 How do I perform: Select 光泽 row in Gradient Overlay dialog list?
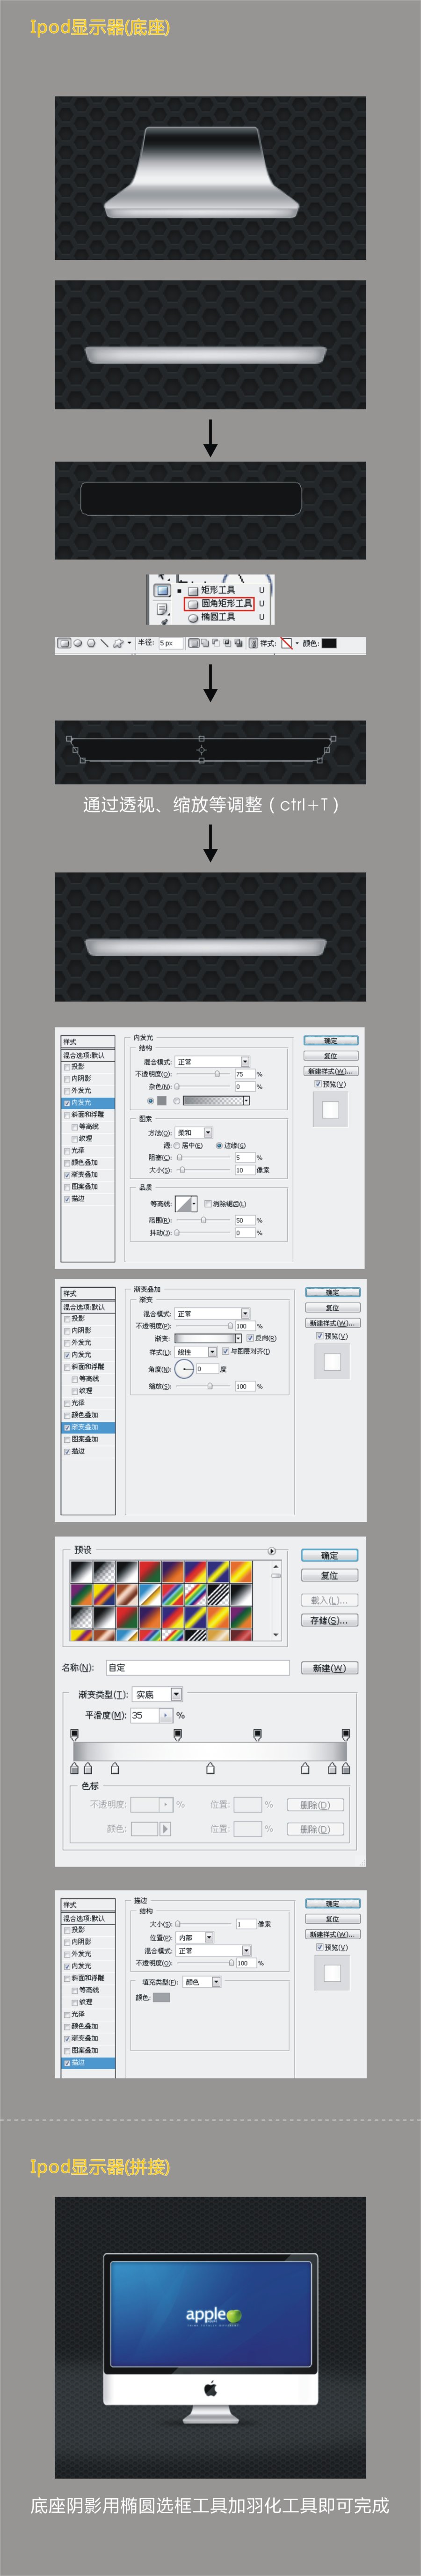88,1403
